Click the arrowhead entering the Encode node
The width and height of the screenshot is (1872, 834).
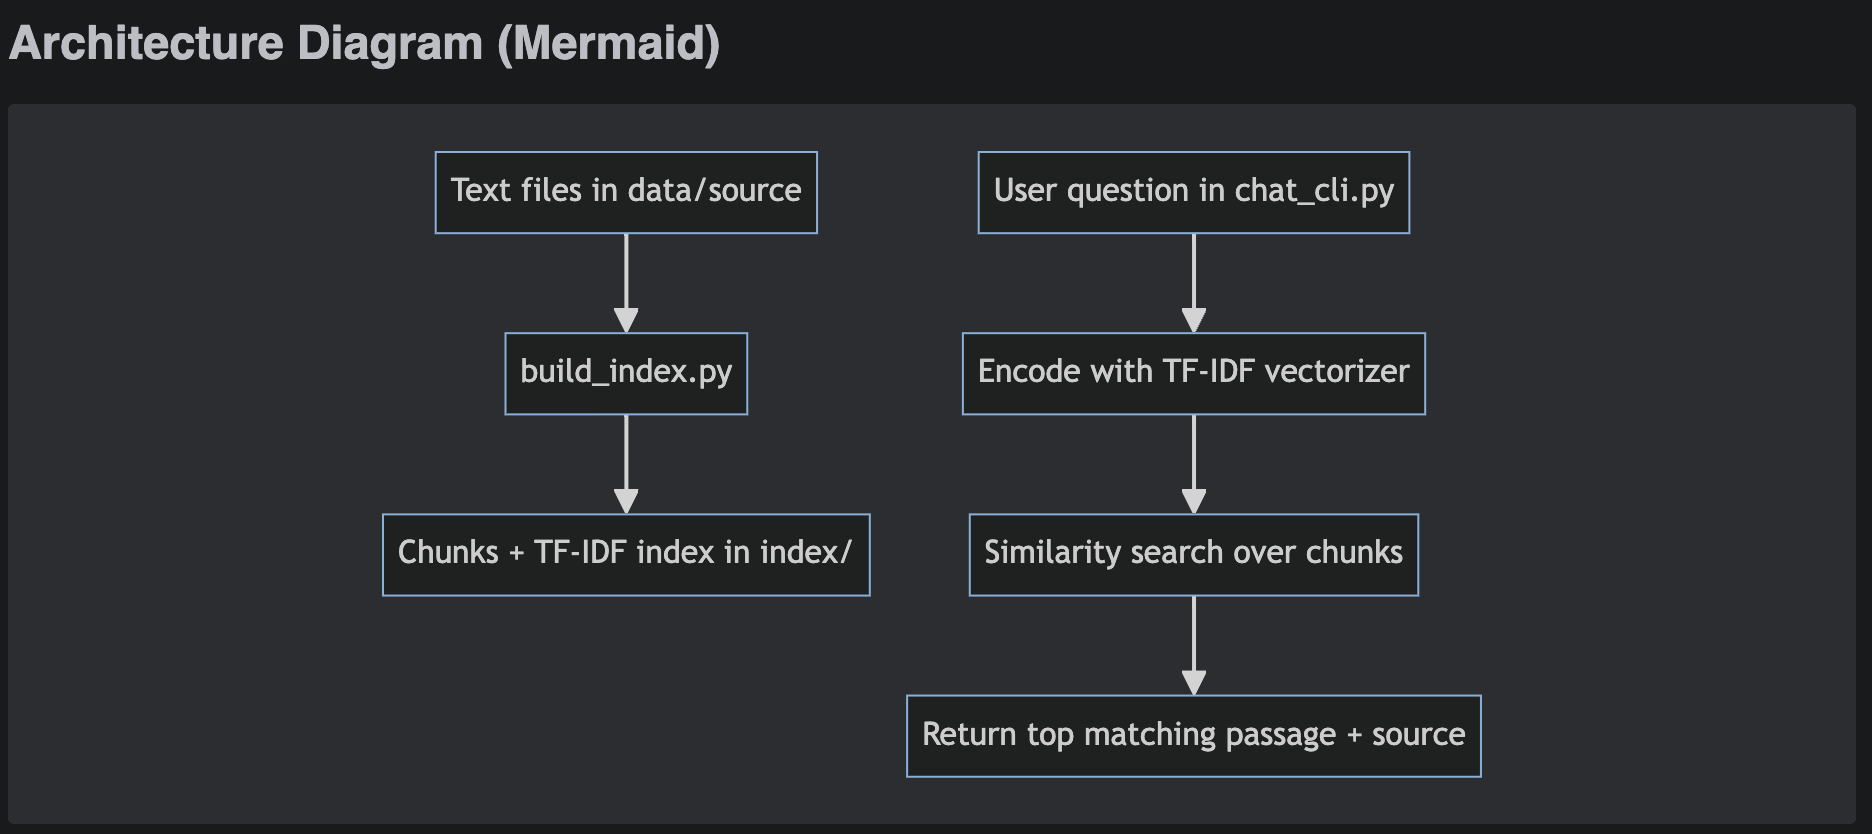click(x=1194, y=320)
